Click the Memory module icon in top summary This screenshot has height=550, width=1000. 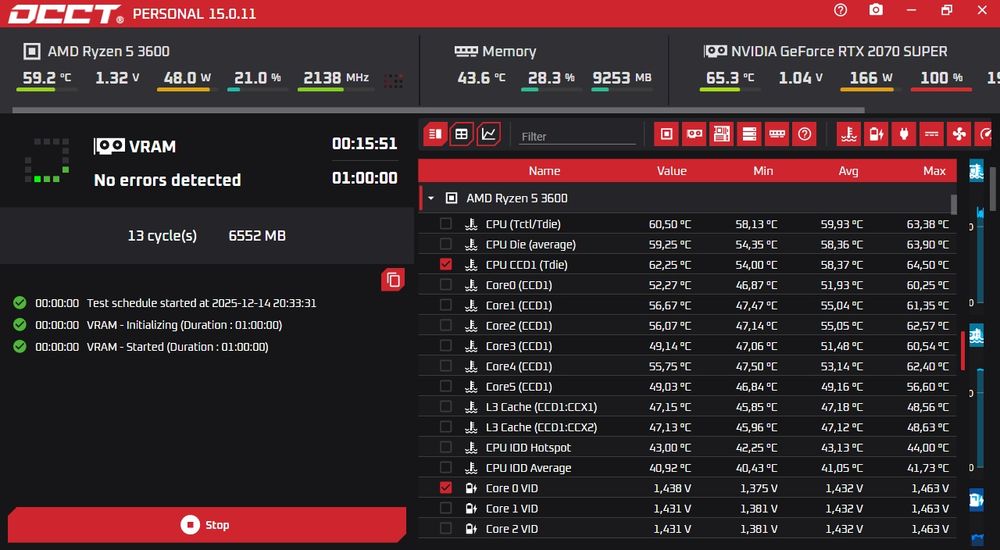coord(466,51)
